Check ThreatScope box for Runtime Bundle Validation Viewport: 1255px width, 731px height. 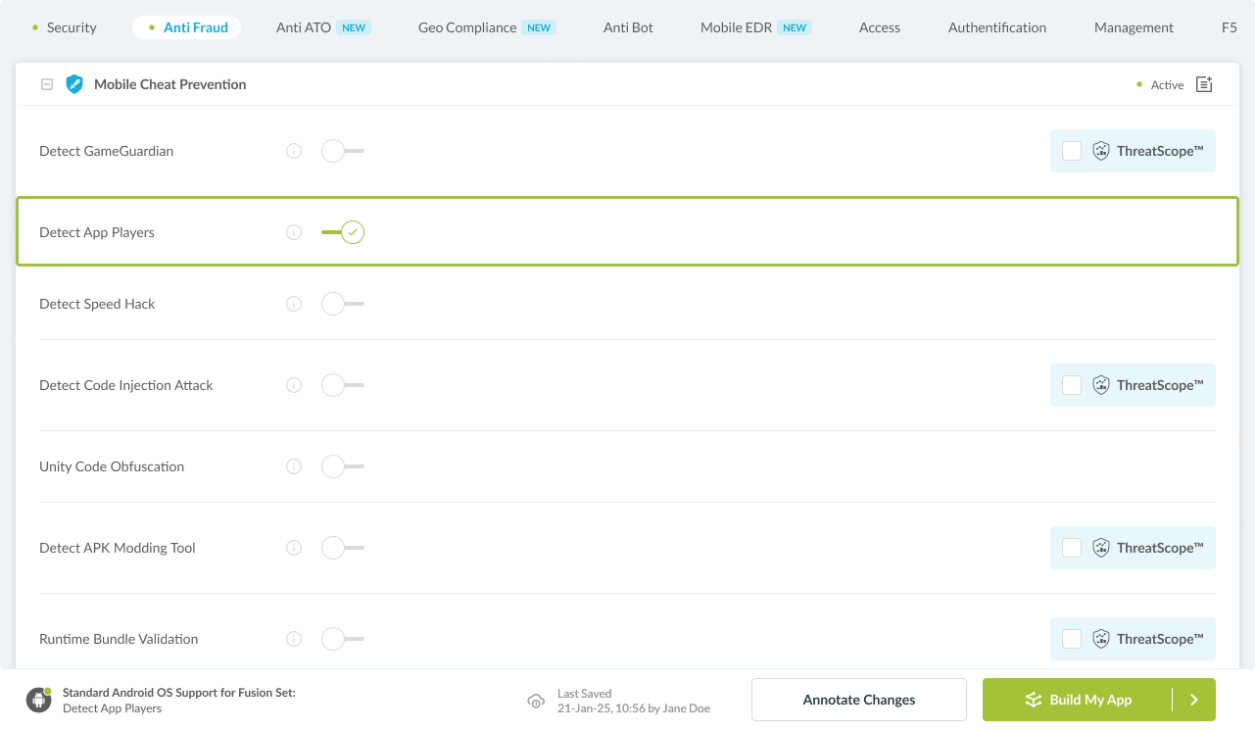1071,639
